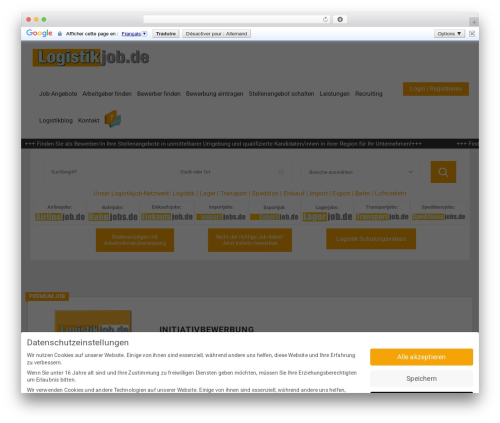500x423 pixels.
Task: Click the chat bubbles help icon
Action: pyautogui.click(x=113, y=119)
